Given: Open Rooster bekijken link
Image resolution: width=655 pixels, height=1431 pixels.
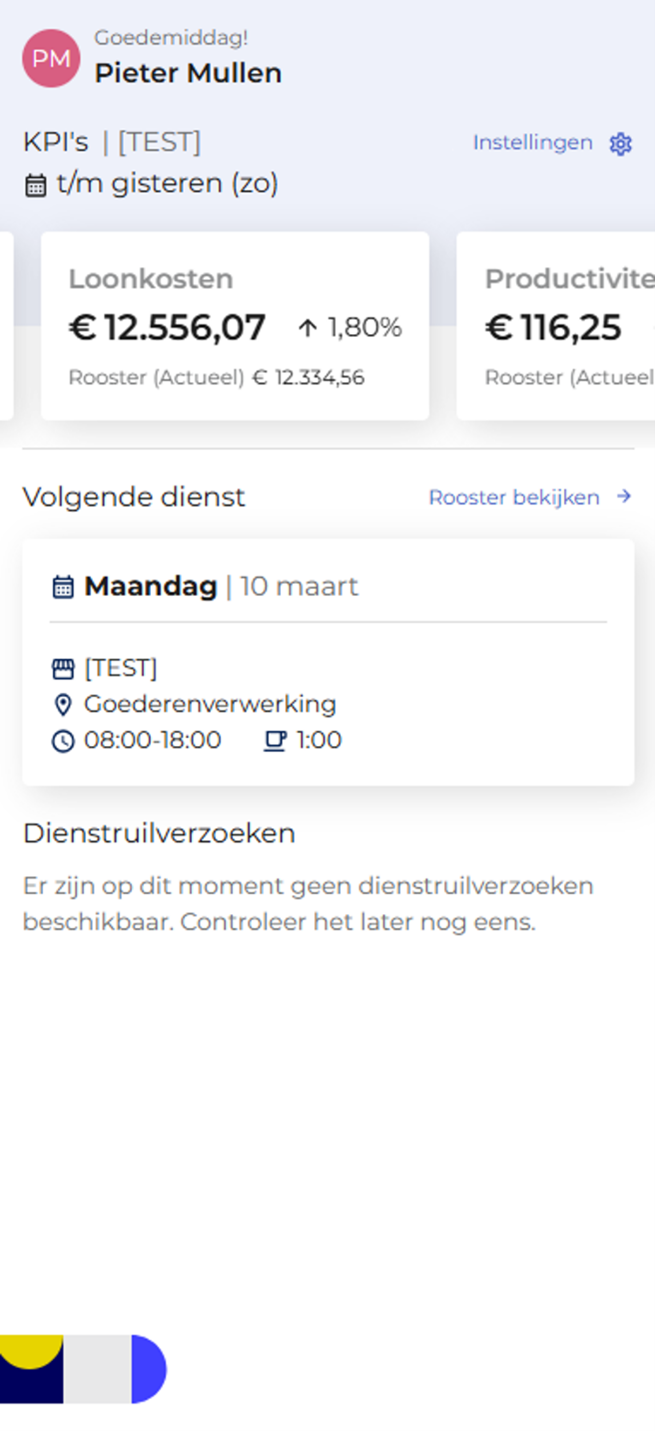Looking at the screenshot, I should pyautogui.click(x=514, y=497).
